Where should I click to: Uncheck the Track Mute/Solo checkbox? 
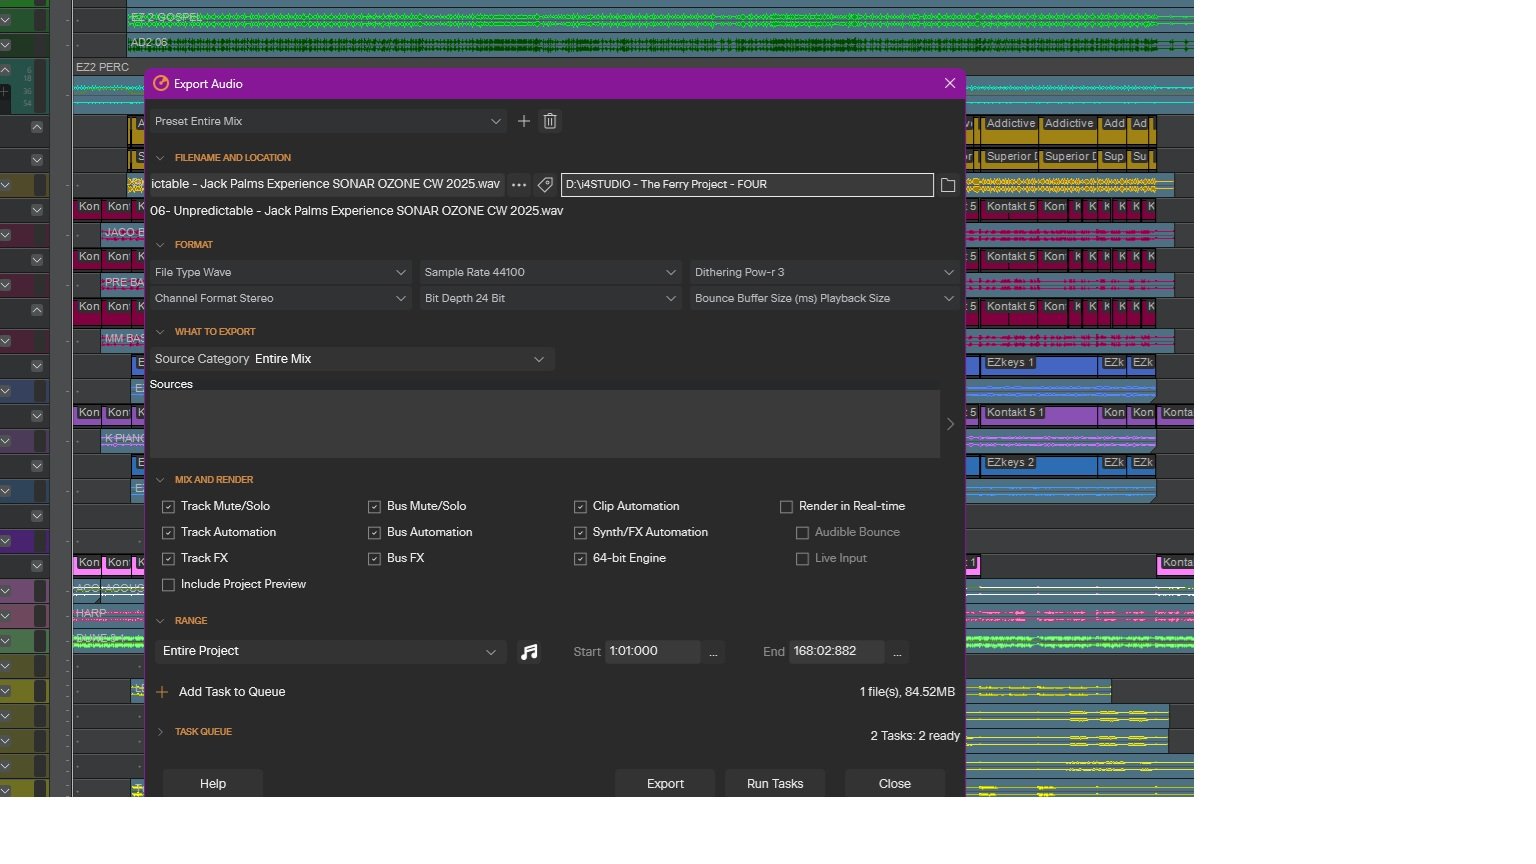(168, 507)
